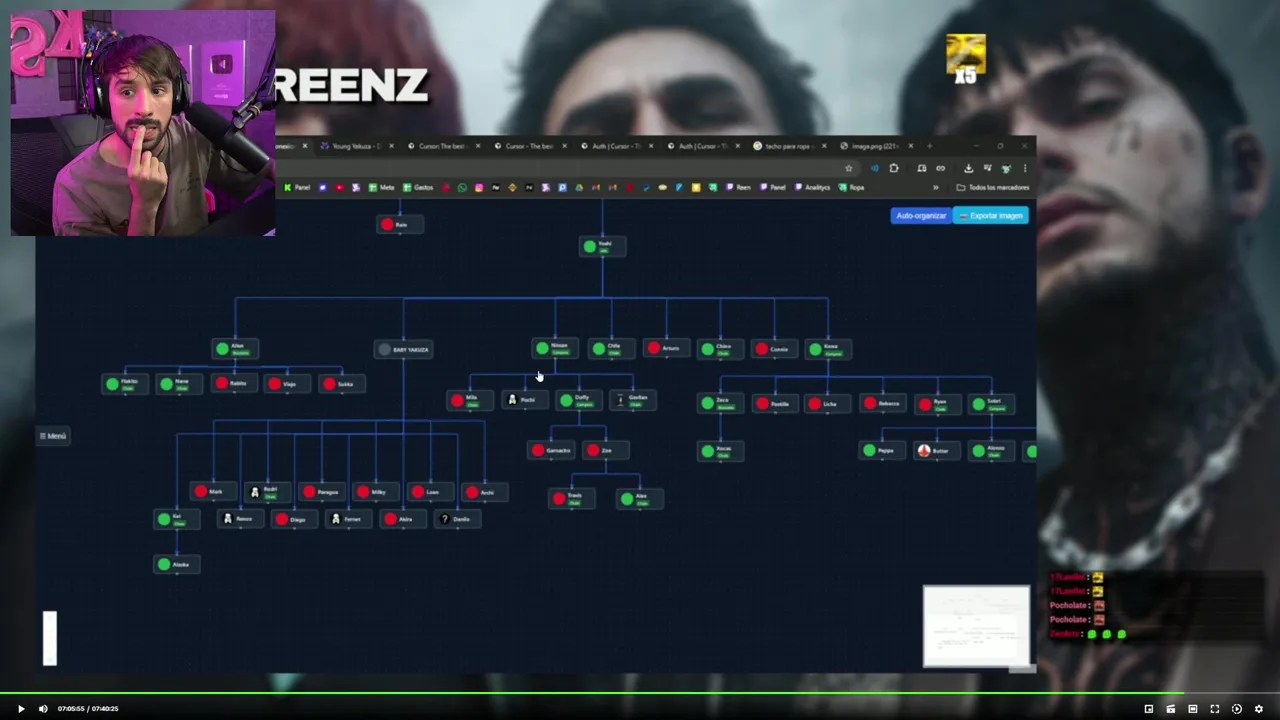The image size is (1280, 720).
Task: Select the Akira node
Action: [x=403, y=519]
